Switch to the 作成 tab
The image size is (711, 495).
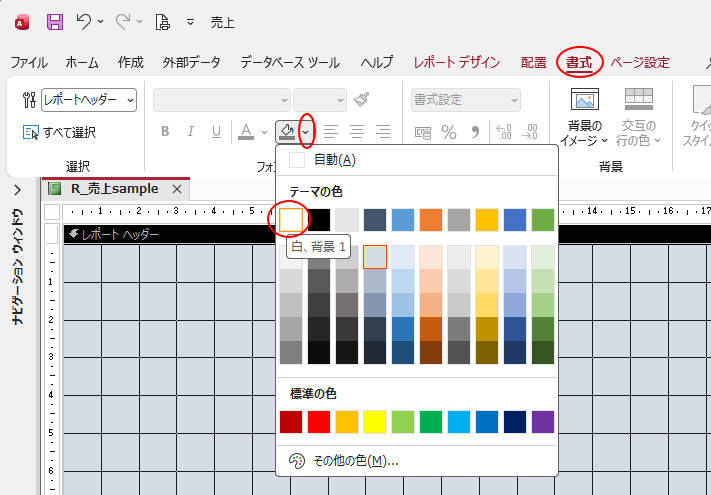(x=131, y=62)
